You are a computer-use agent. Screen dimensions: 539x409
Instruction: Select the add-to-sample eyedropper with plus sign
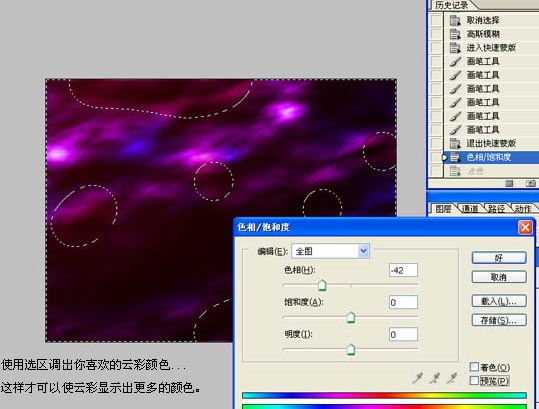pyautogui.click(x=434, y=378)
